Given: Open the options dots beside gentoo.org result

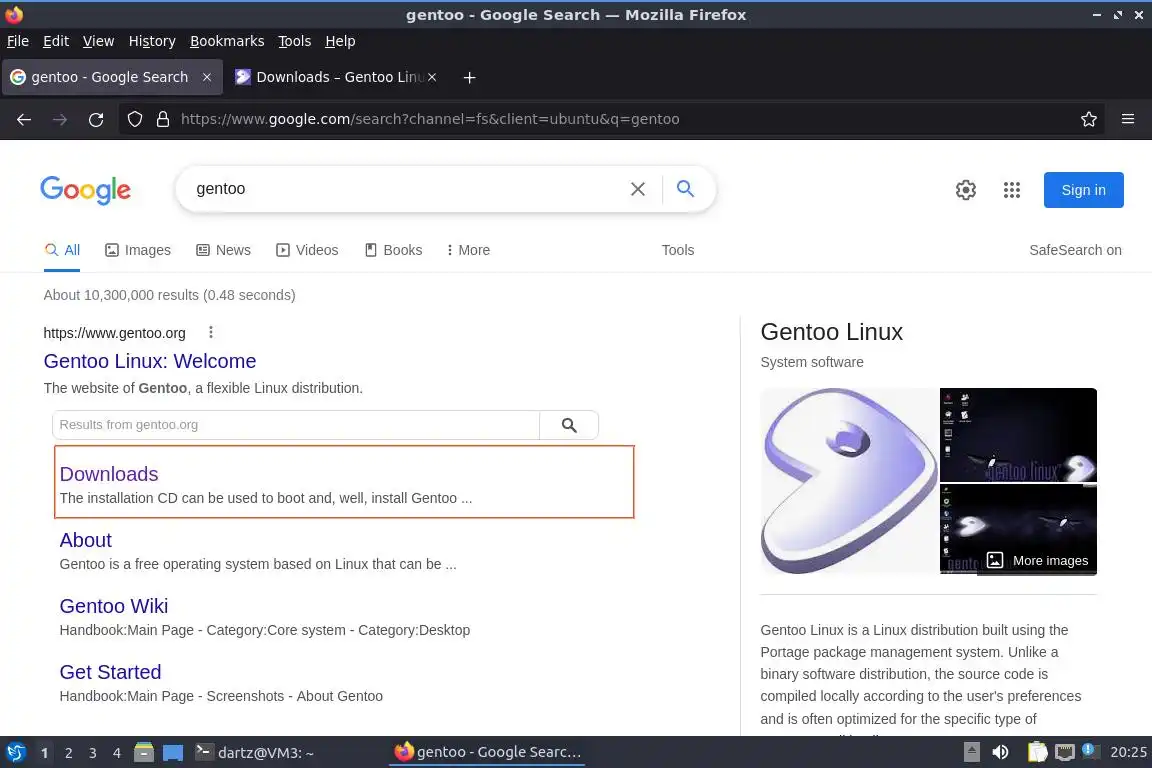Looking at the screenshot, I should tap(211, 333).
